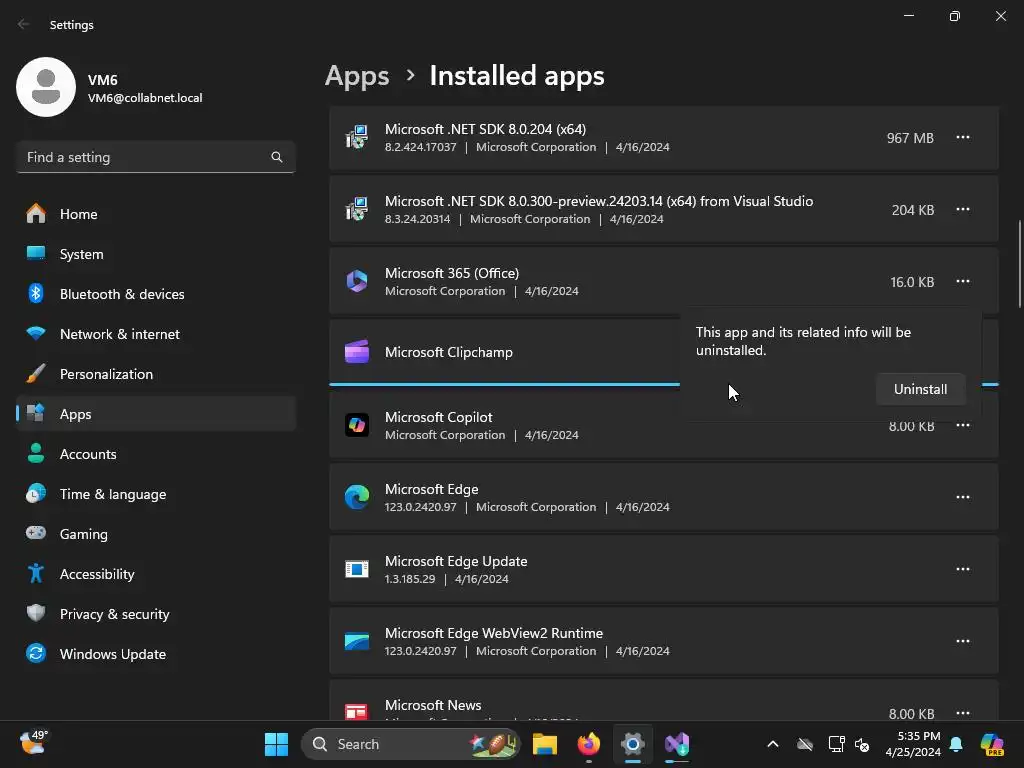Screen dimensions: 1024x768
Task: Open the clock showing 5:35 PM
Action: [x=913, y=744]
